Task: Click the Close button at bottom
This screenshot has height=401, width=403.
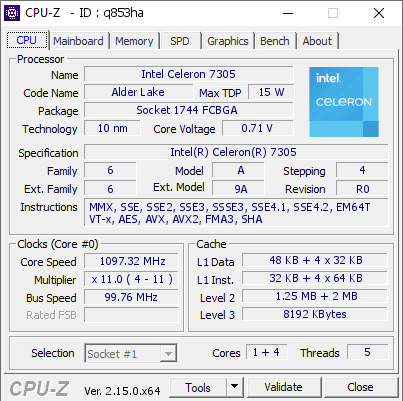Action: click(x=361, y=387)
